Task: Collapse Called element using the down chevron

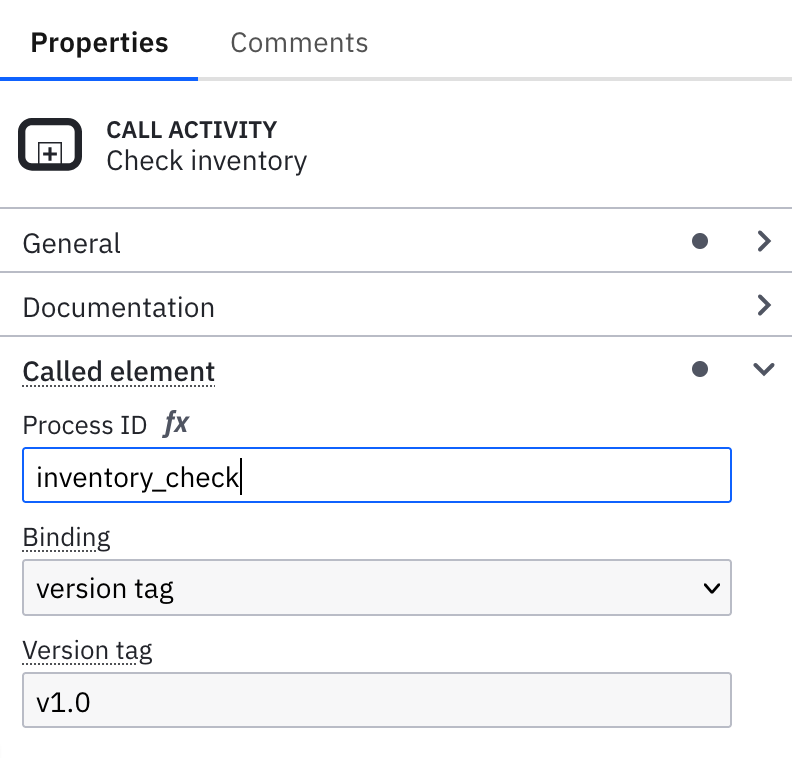Action: (764, 369)
